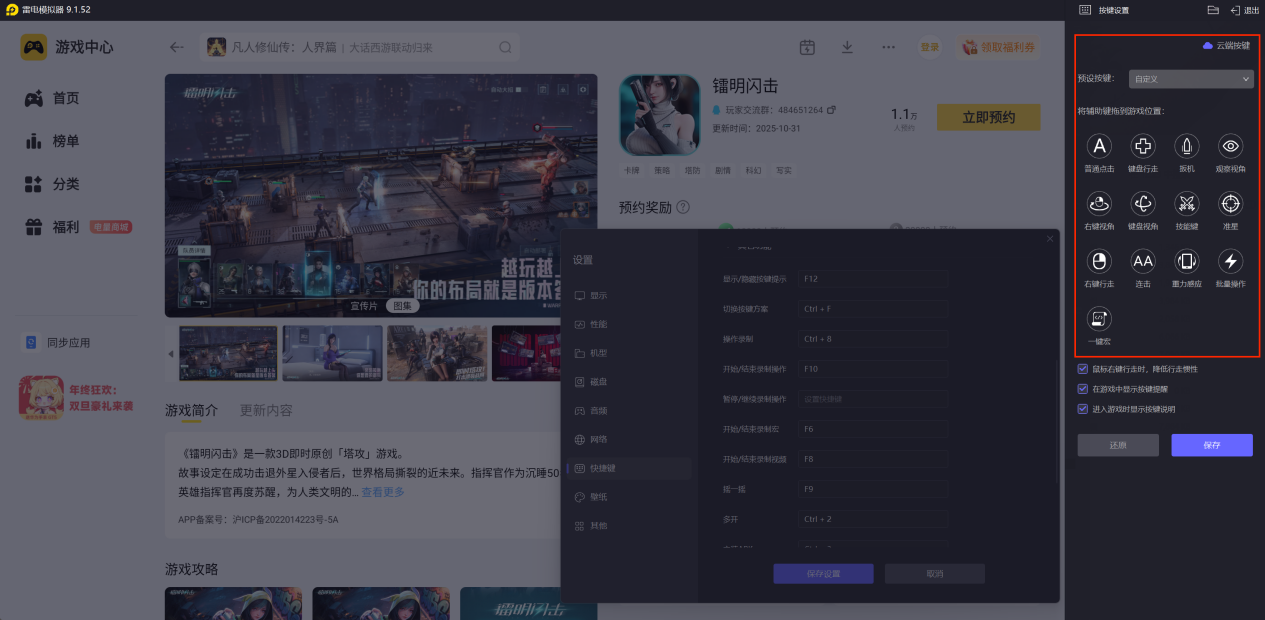Select the 右键行走 mouse walk icon

[1099, 262]
